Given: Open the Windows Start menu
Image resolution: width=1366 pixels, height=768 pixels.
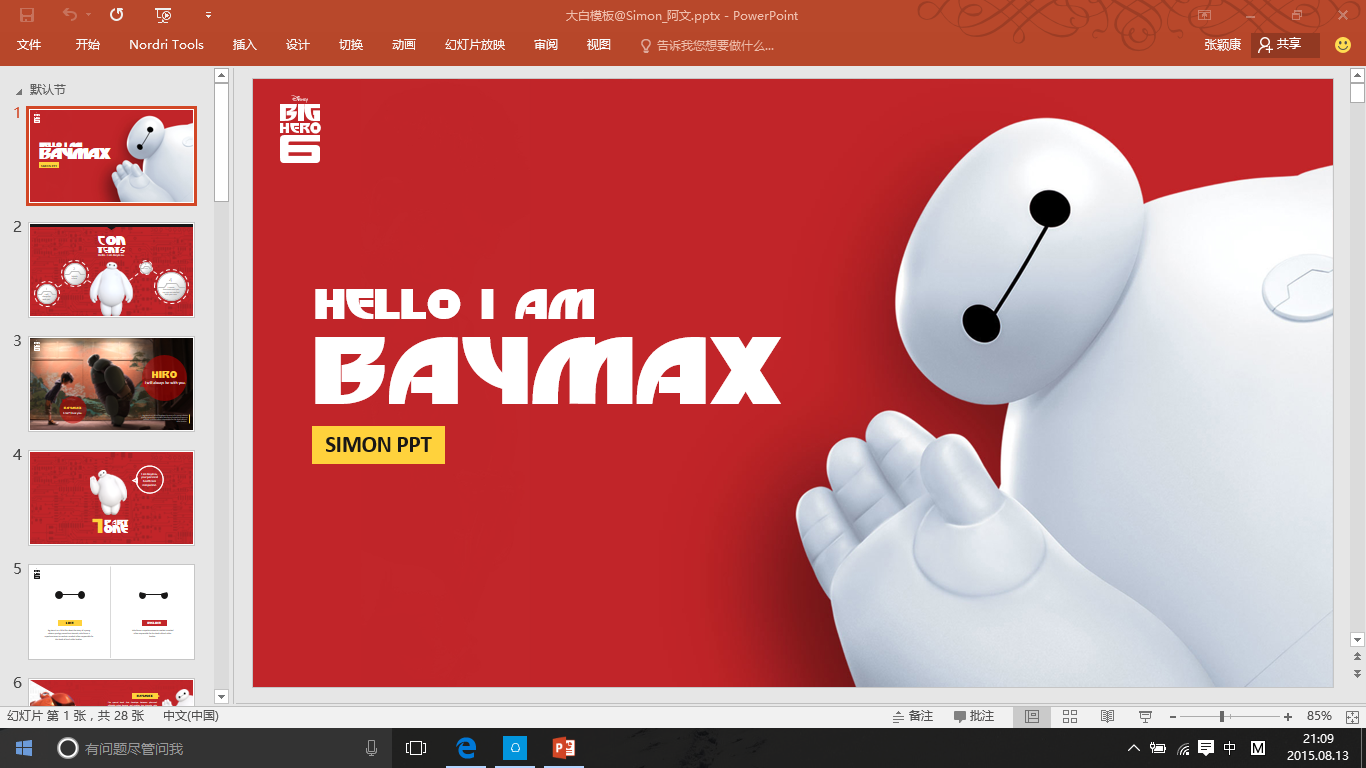Looking at the screenshot, I should coord(24,748).
